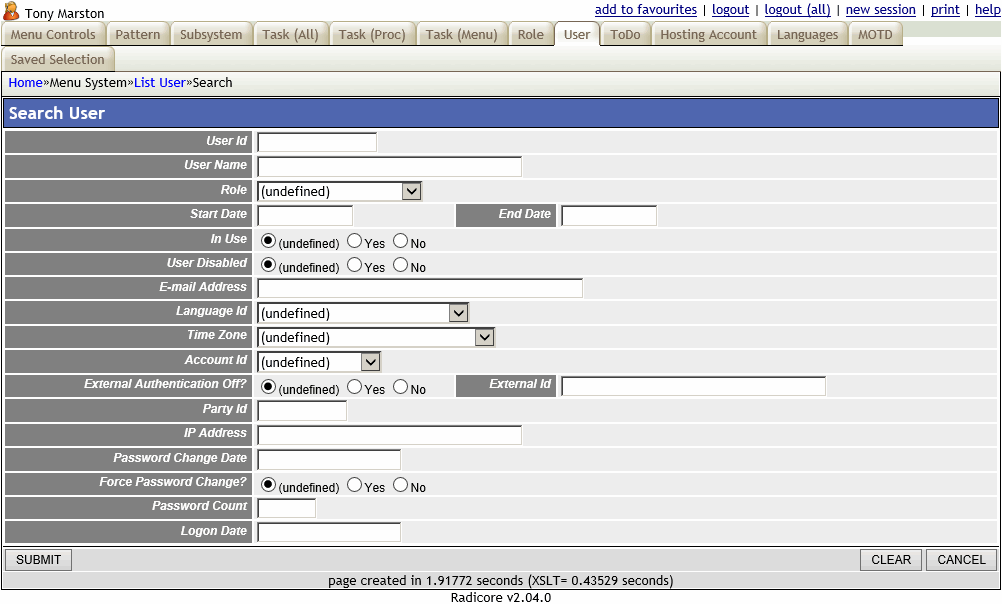Click the application logo icon

[x=14, y=13]
